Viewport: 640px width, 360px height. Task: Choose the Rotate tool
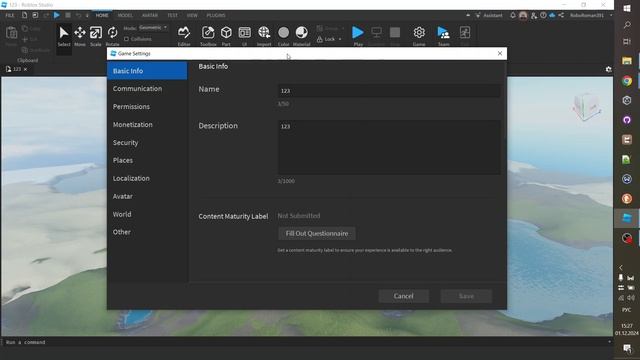(112, 36)
